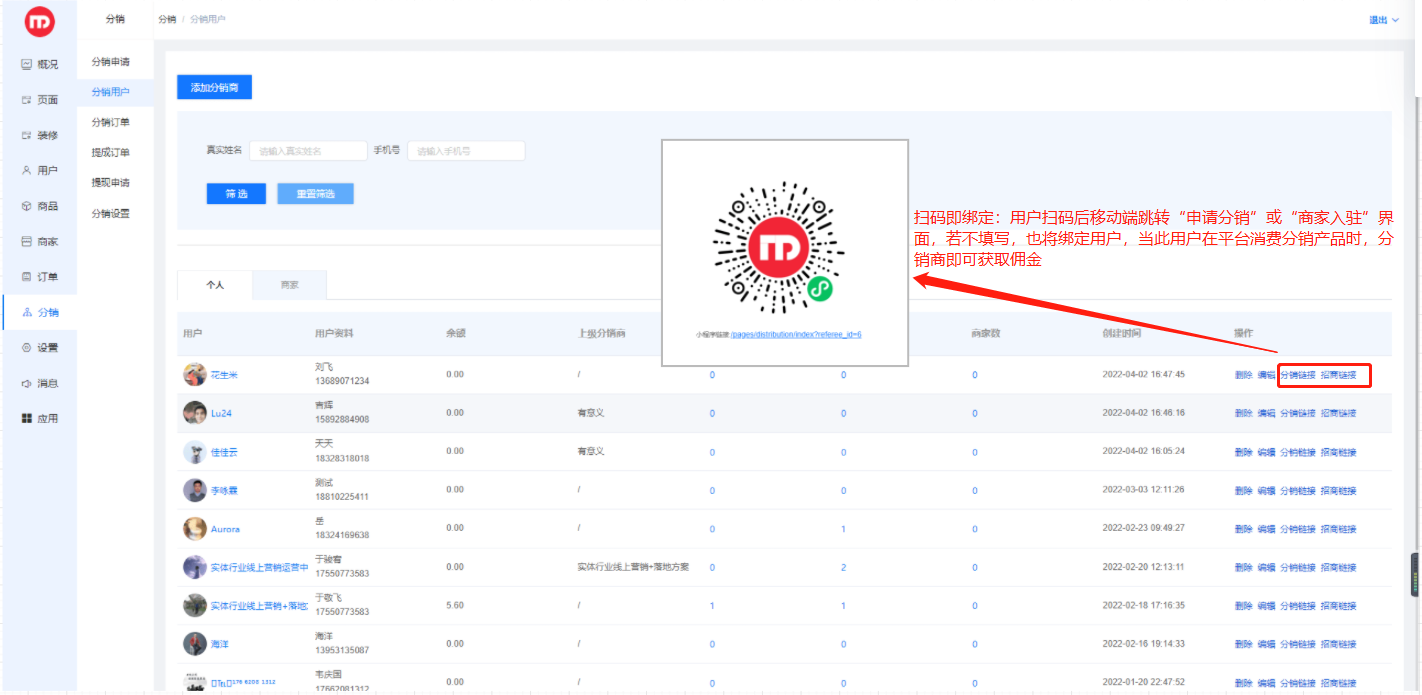Screen dimensions: 1422x695
Task: Open user name link Lu24
Action: [221, 413]
